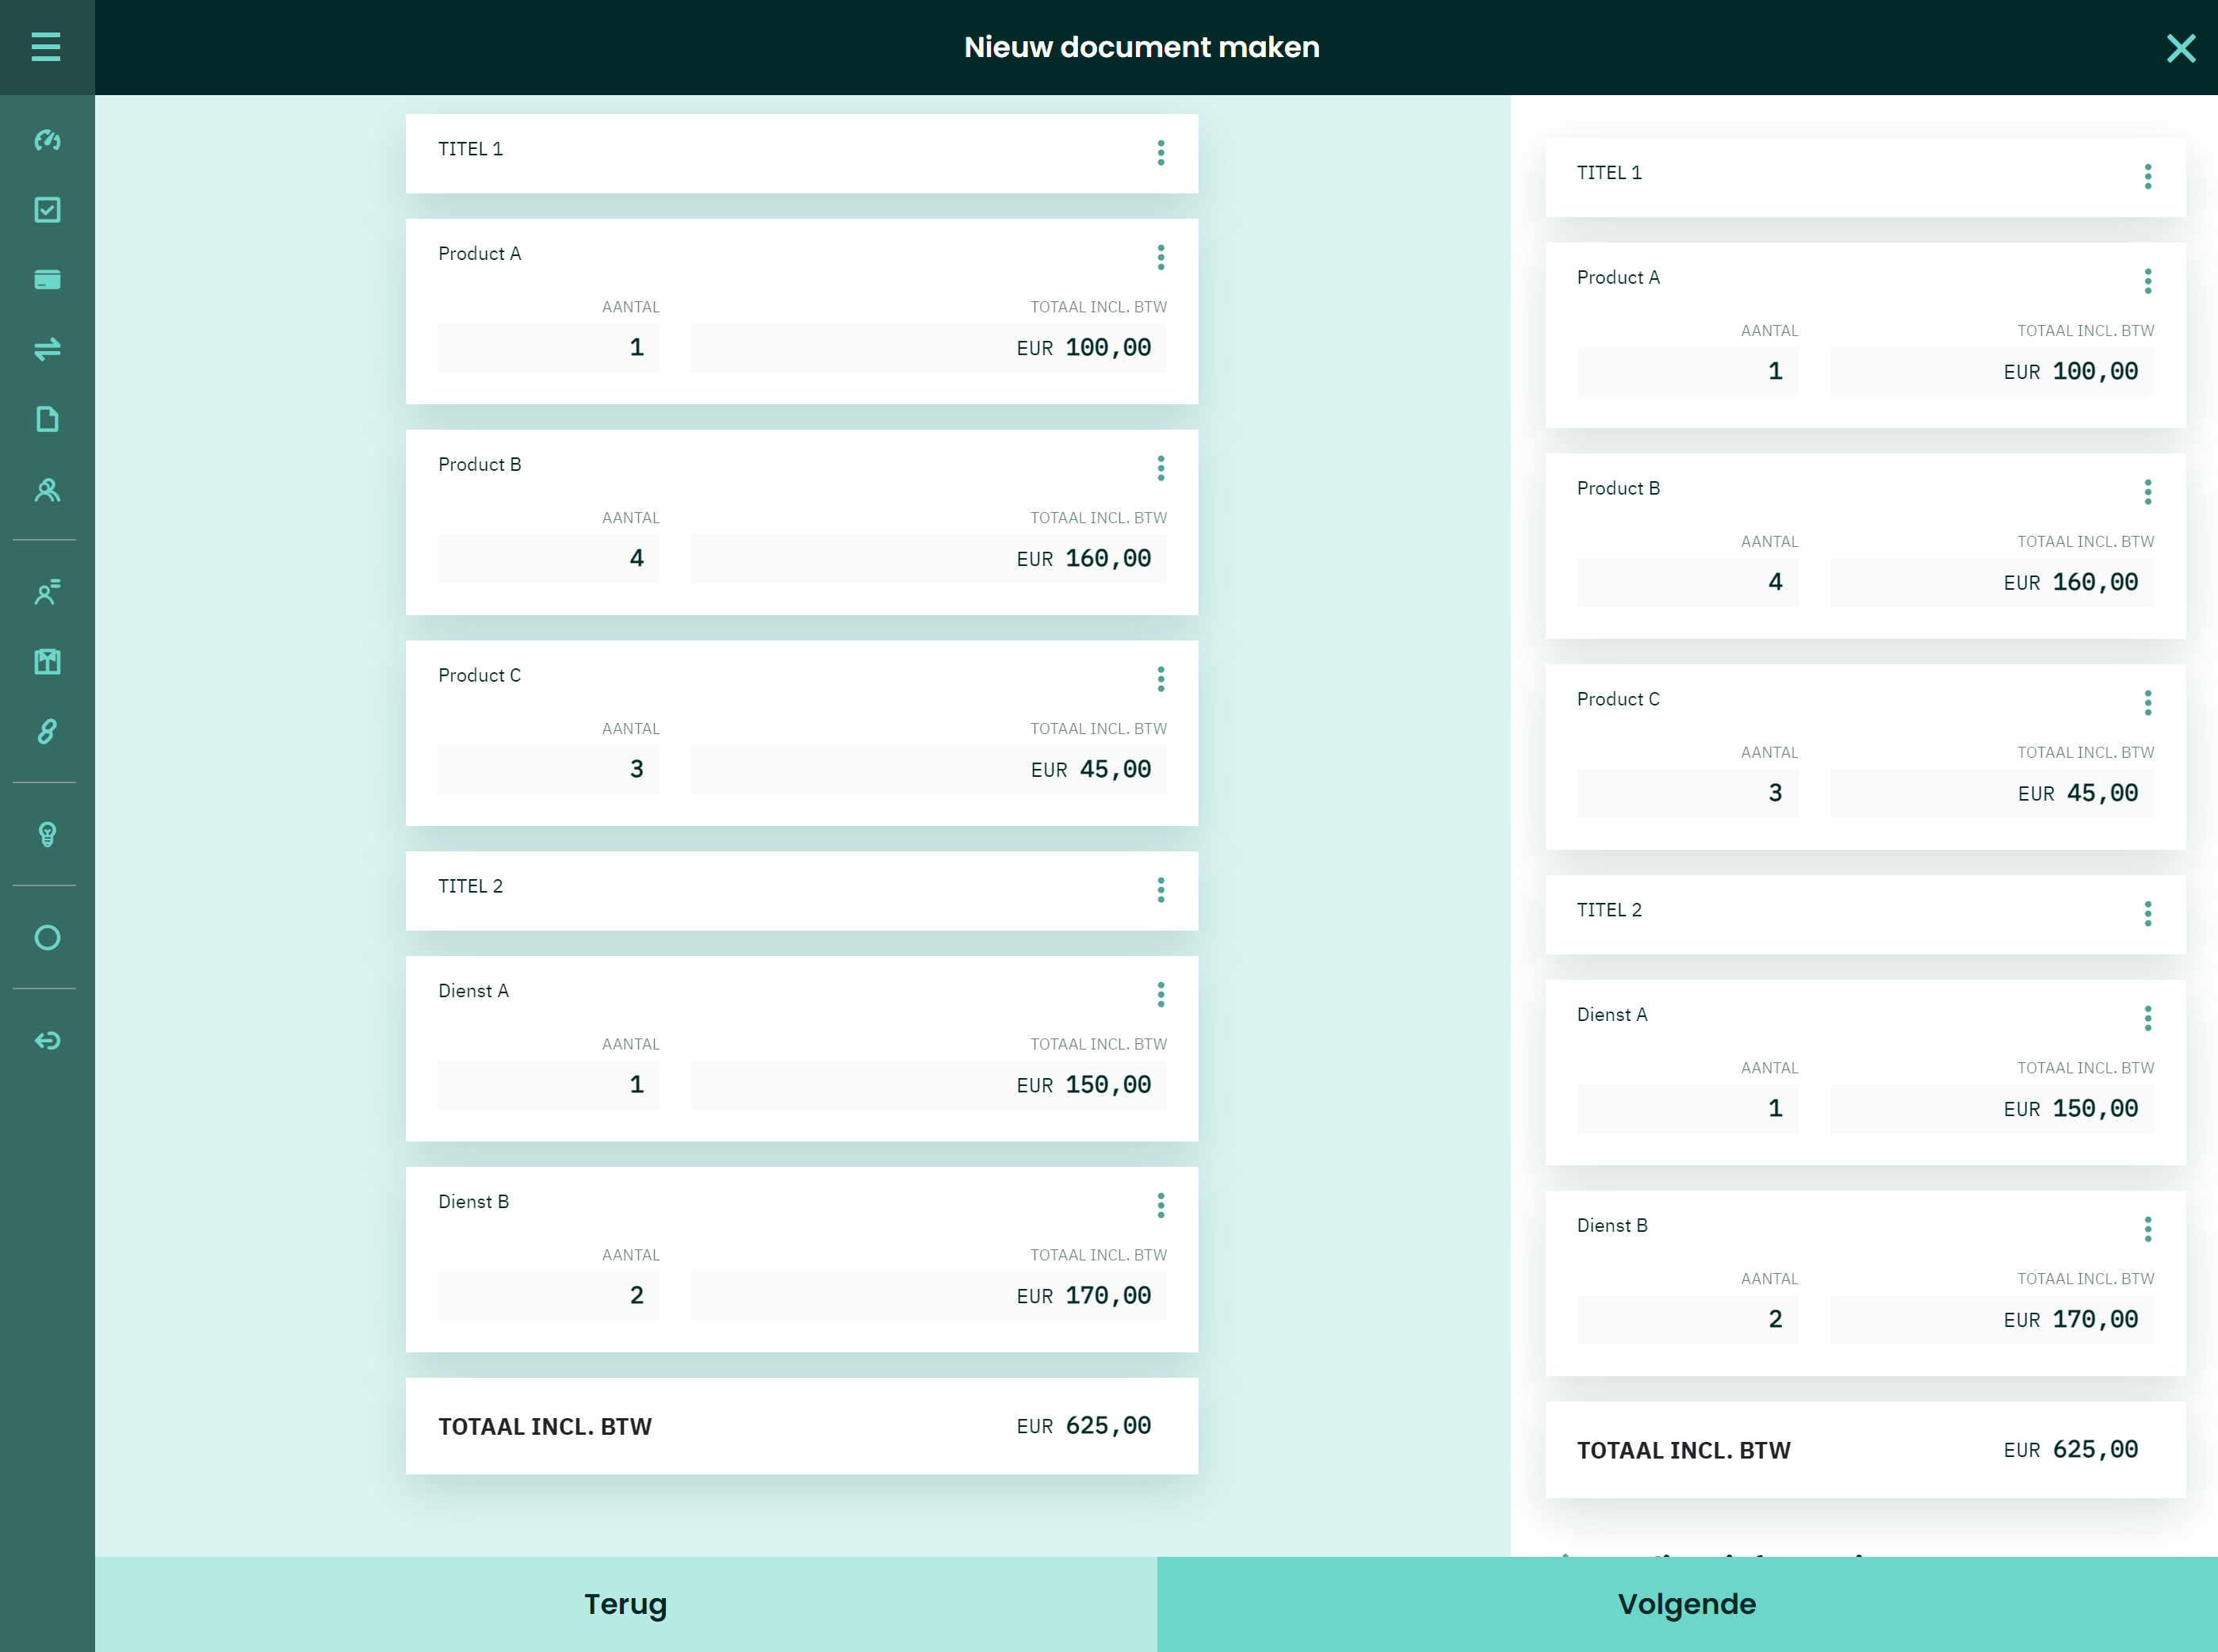Open the package box sidebar icon
The width and height of the screenshot is (2218, 1652).
coord(47,662)
